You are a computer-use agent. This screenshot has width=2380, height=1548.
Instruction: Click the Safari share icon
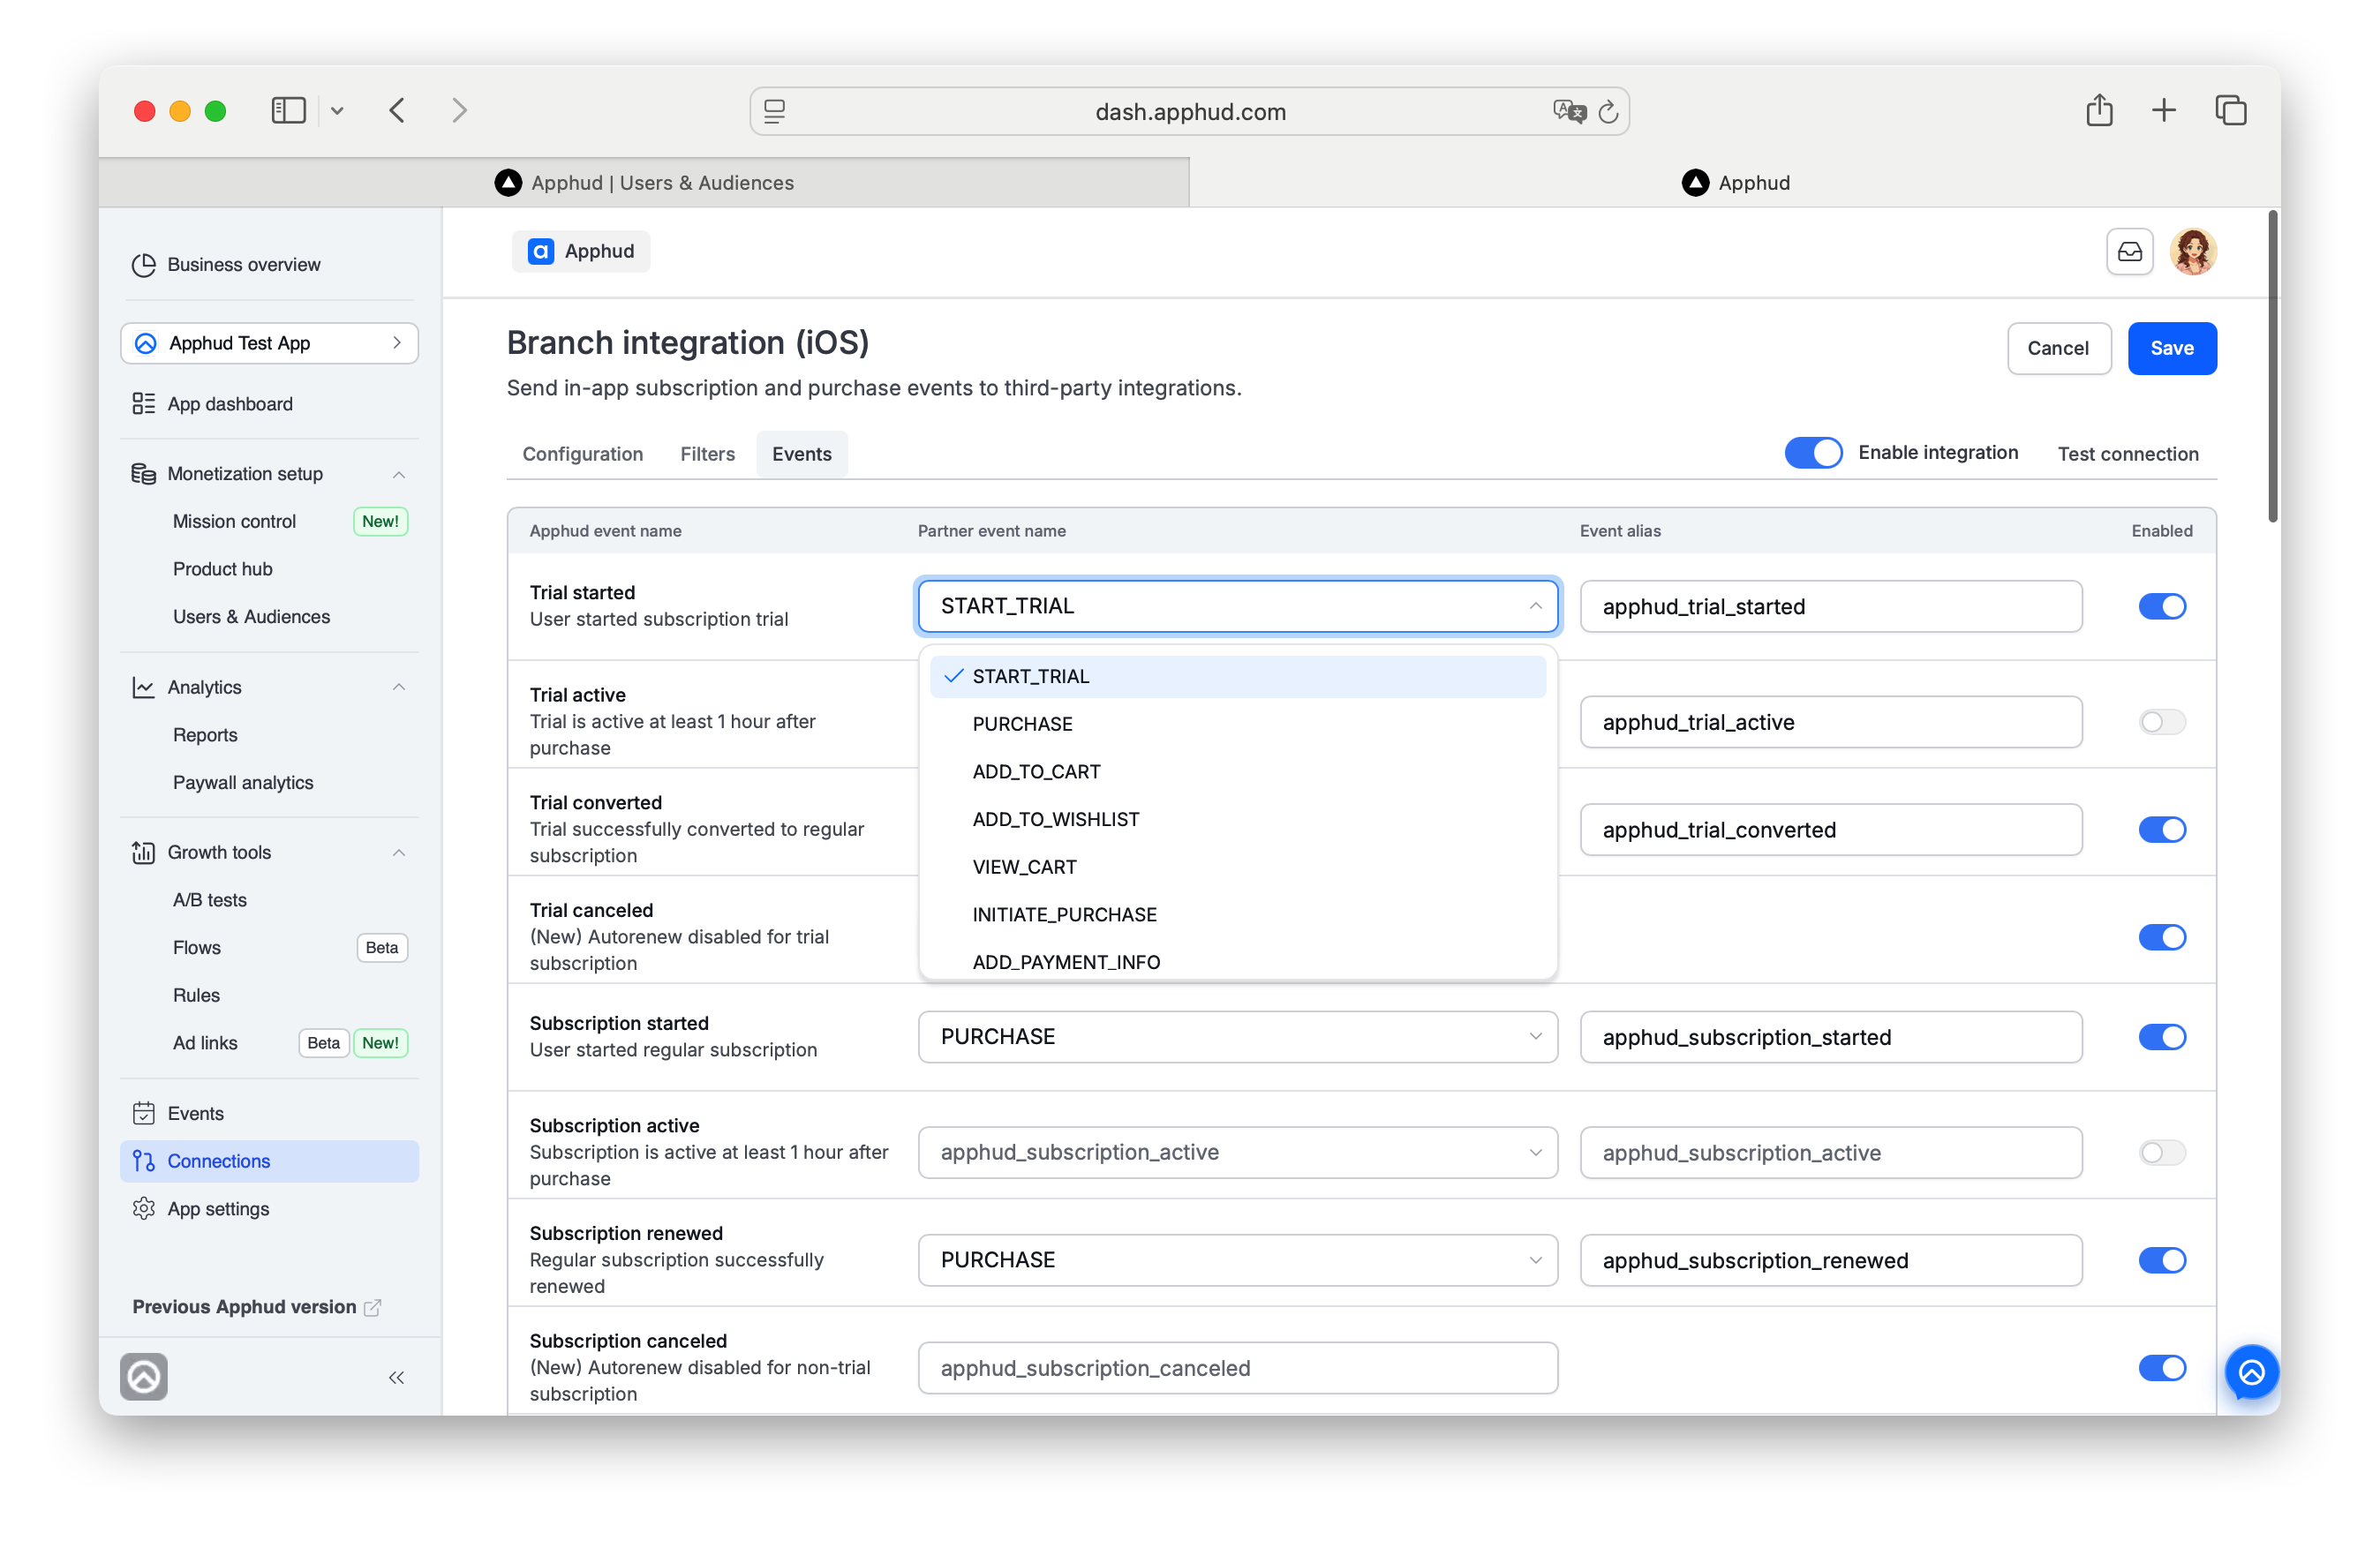(2098, 109)
